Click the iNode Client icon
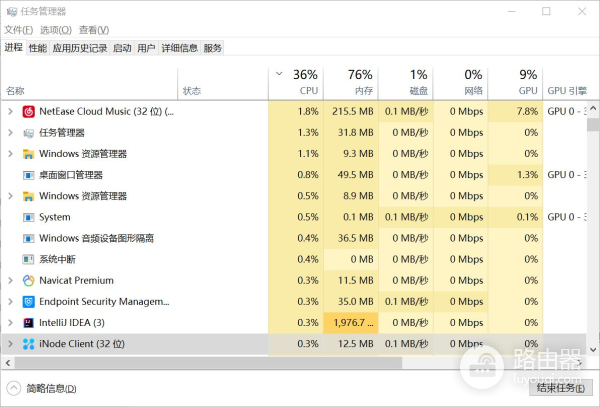Viewport: 600px width, 407px height. [28, 344]
